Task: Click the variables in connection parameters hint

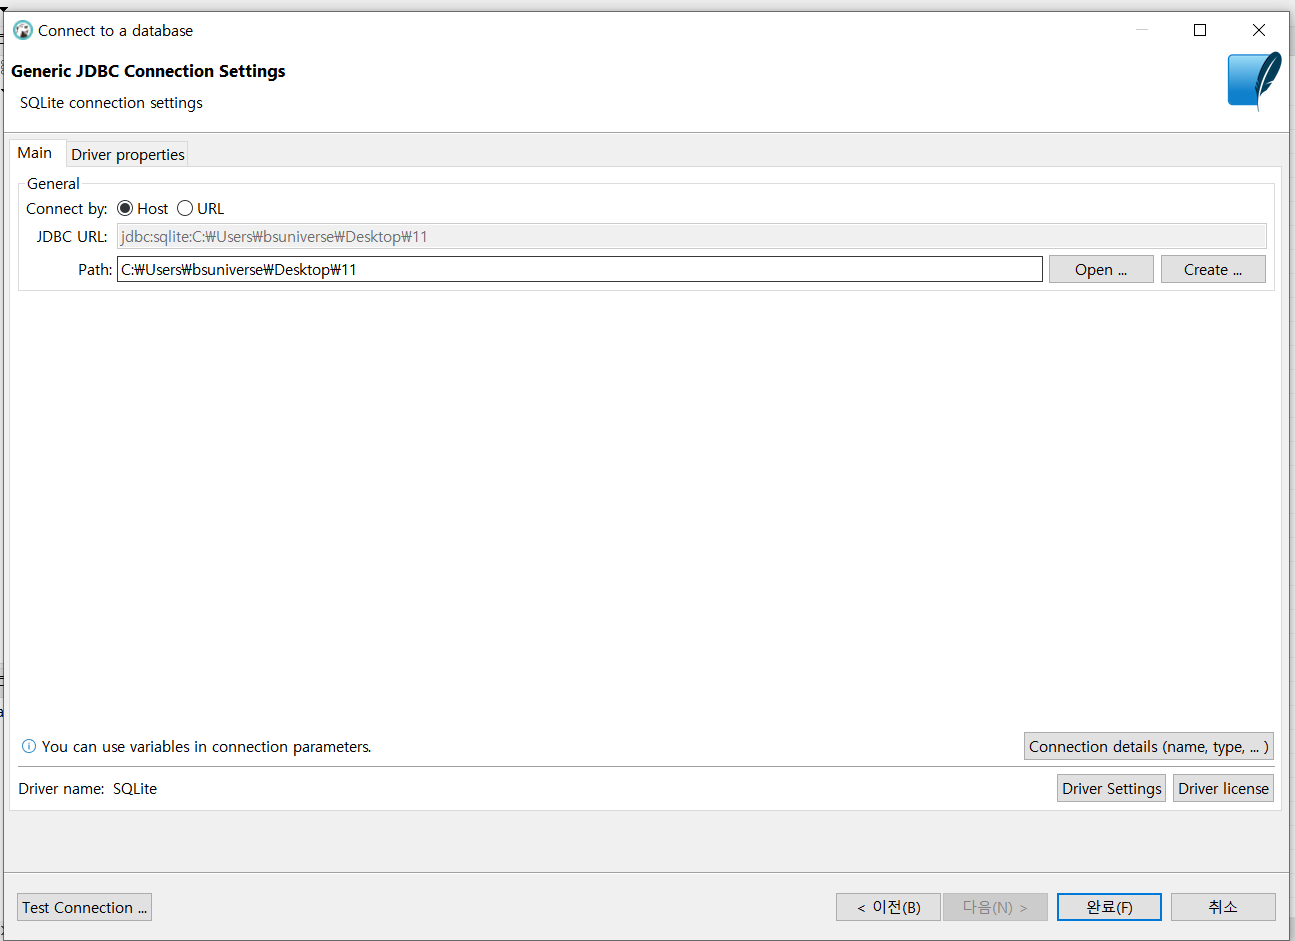Action: pyautogui.click(x=207, y=746)
